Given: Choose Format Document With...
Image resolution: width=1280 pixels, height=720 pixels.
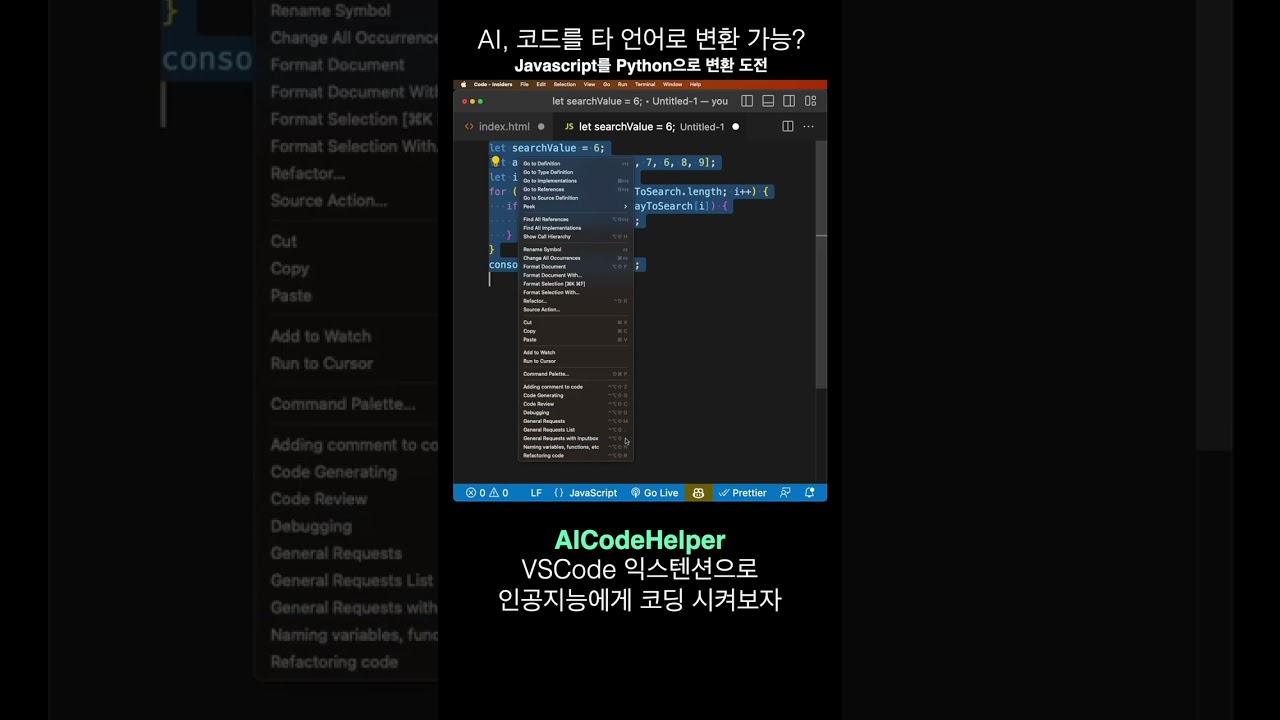Looking at the screenshot, I should click(x=575, y=275).
